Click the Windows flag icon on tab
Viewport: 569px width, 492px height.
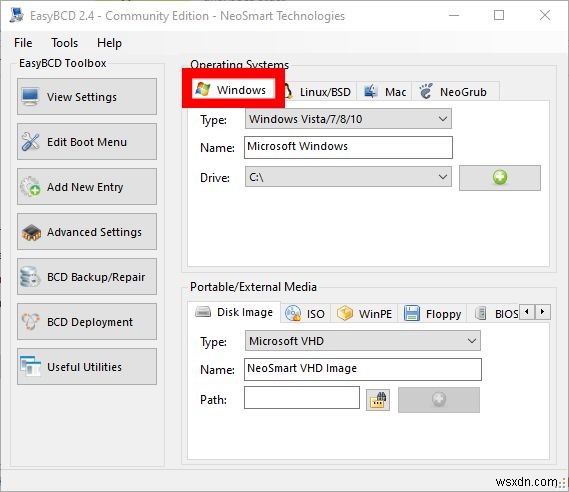click(202, 89)
